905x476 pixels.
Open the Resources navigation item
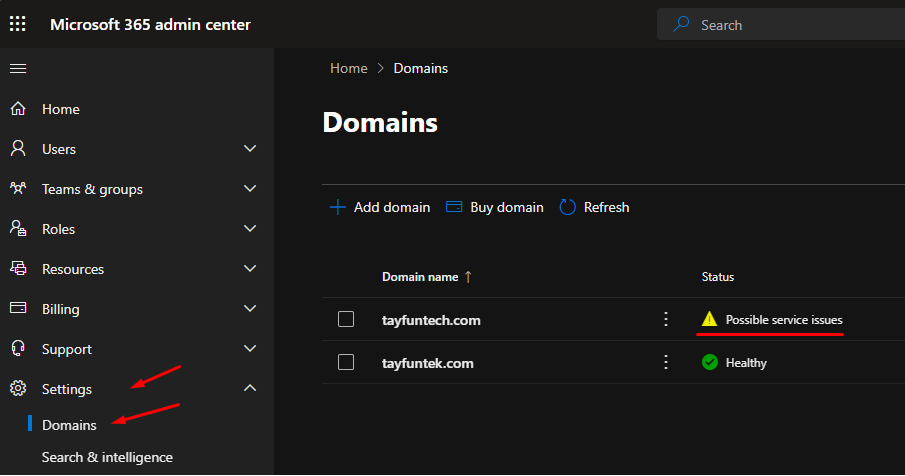point(73,269)
